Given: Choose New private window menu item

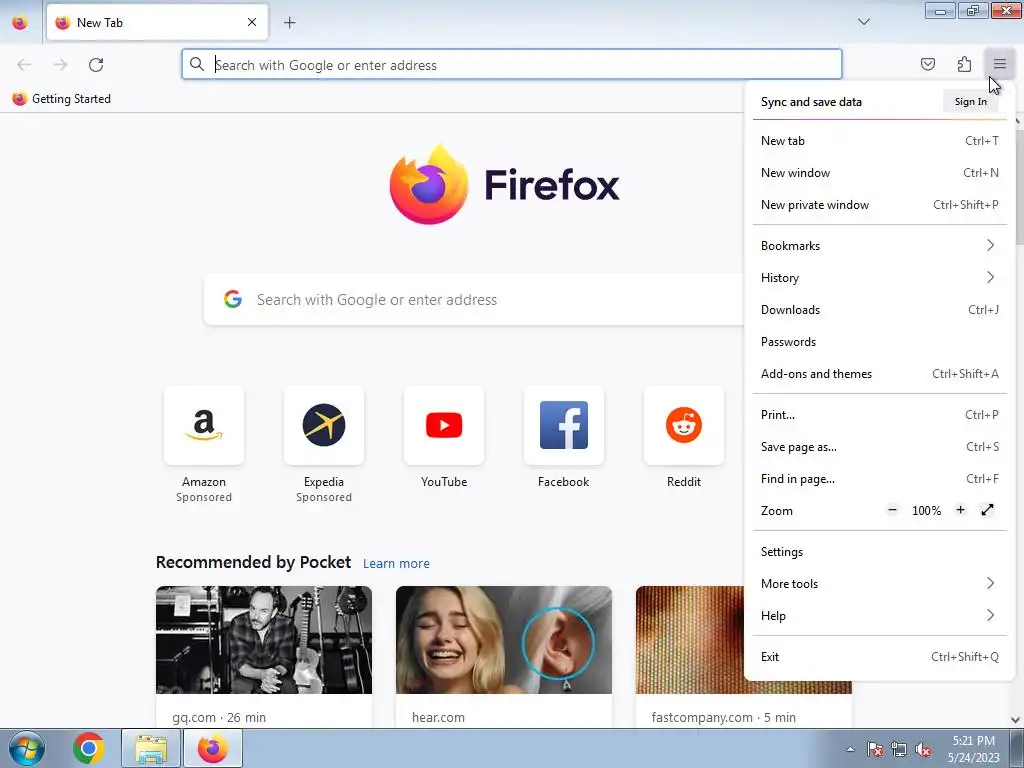Looking at the screenshot, I should (x=879, y=204).
